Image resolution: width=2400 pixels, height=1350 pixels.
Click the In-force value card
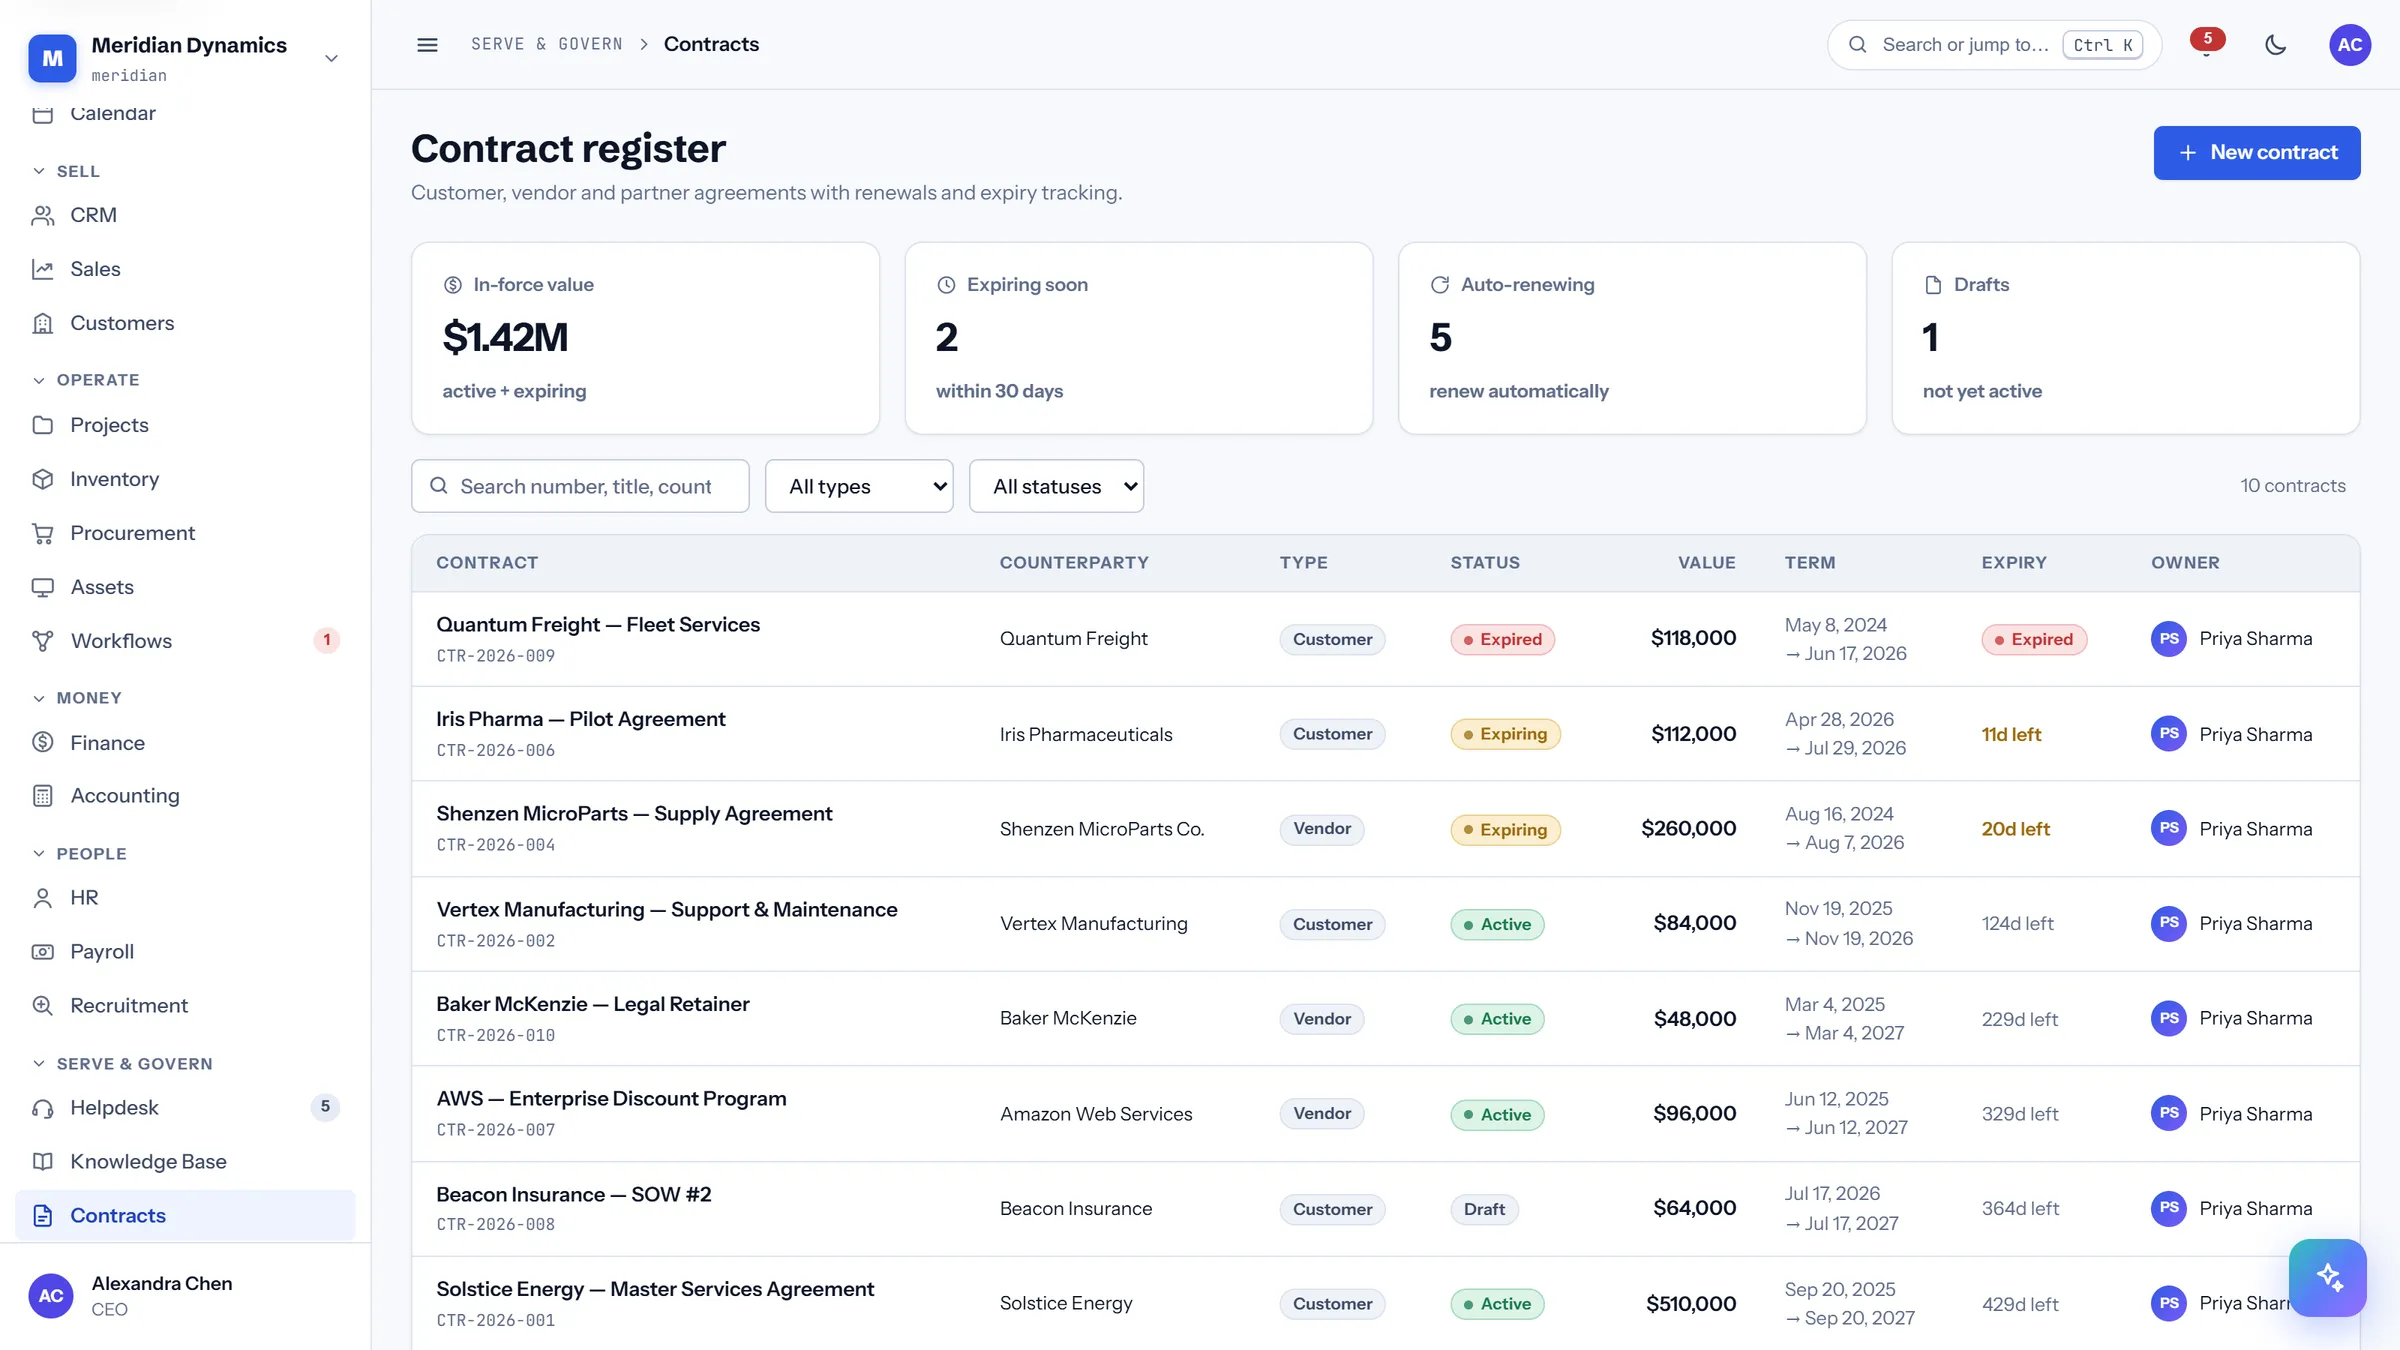click(x=645, y=338)
